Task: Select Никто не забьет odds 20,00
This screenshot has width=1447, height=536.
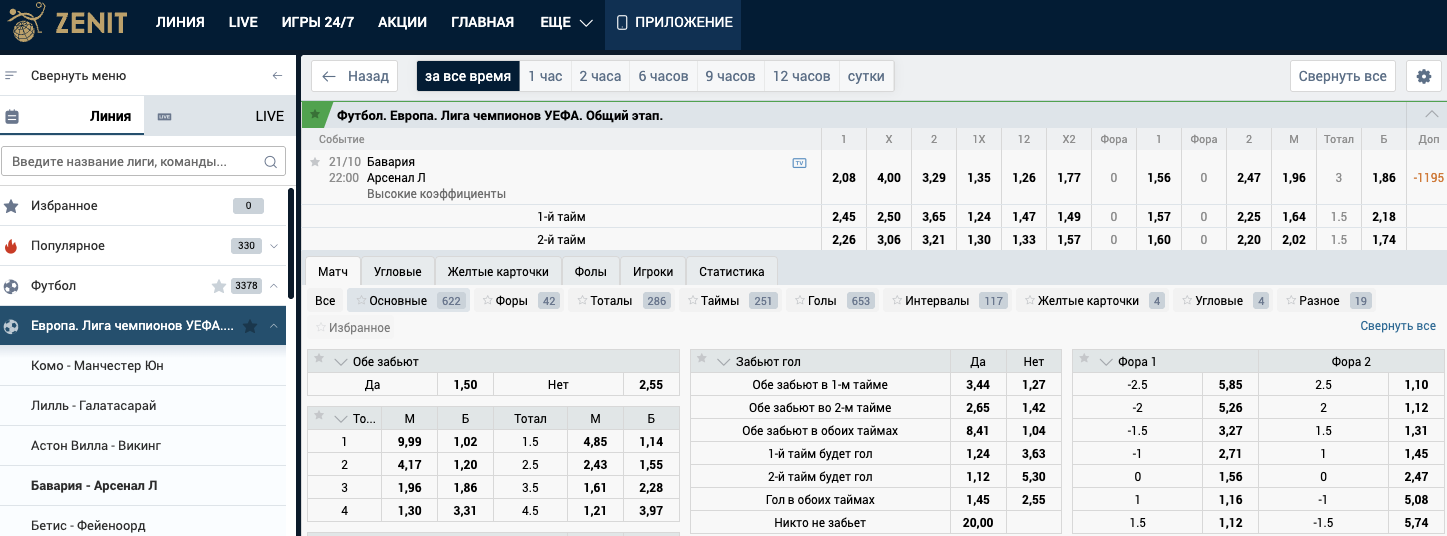Action: 978,523
